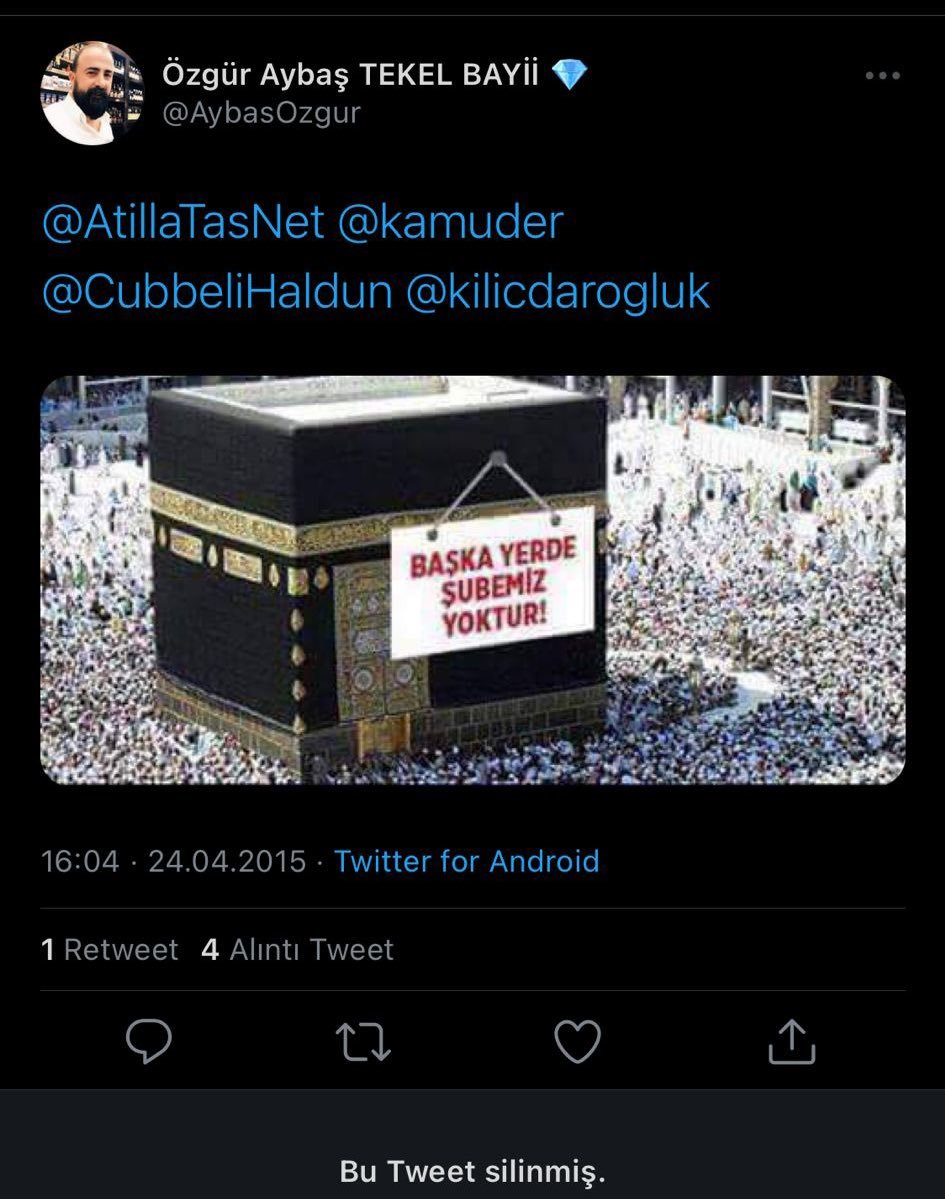Open the @kamuder mention
The height and width of the screenshot is (1199, 945).
pos(450,223)
